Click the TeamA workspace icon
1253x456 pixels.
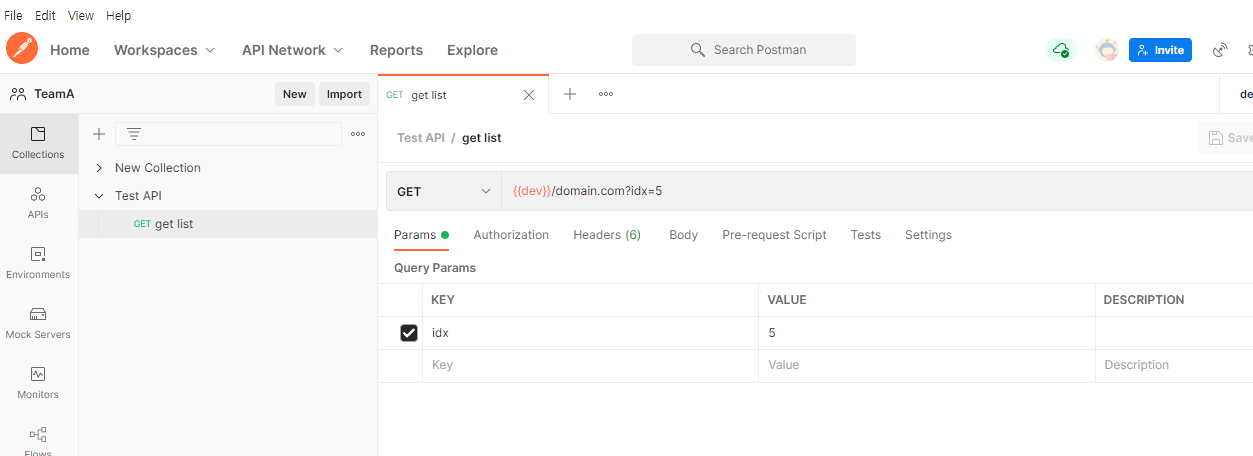18,94
